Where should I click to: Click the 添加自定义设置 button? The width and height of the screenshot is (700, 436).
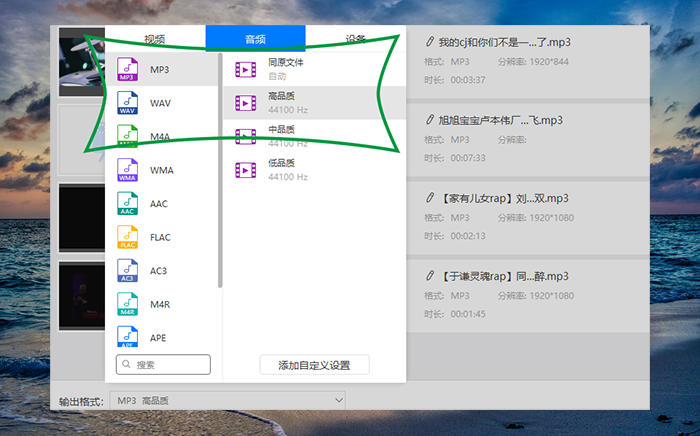click(x=314, y=365)
